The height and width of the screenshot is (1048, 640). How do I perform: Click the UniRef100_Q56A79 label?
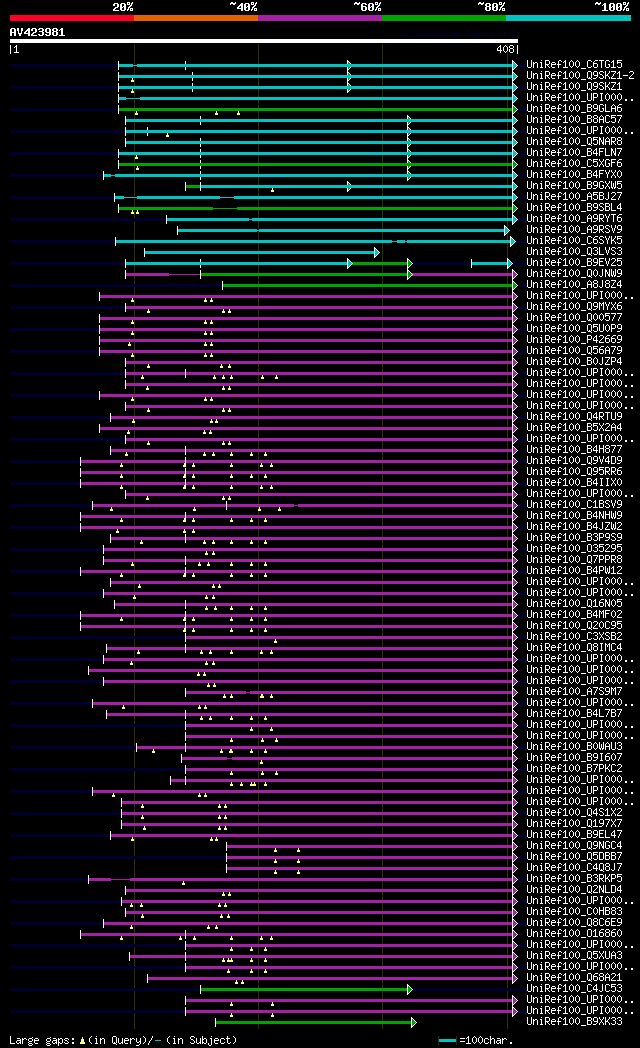(574, 350)
